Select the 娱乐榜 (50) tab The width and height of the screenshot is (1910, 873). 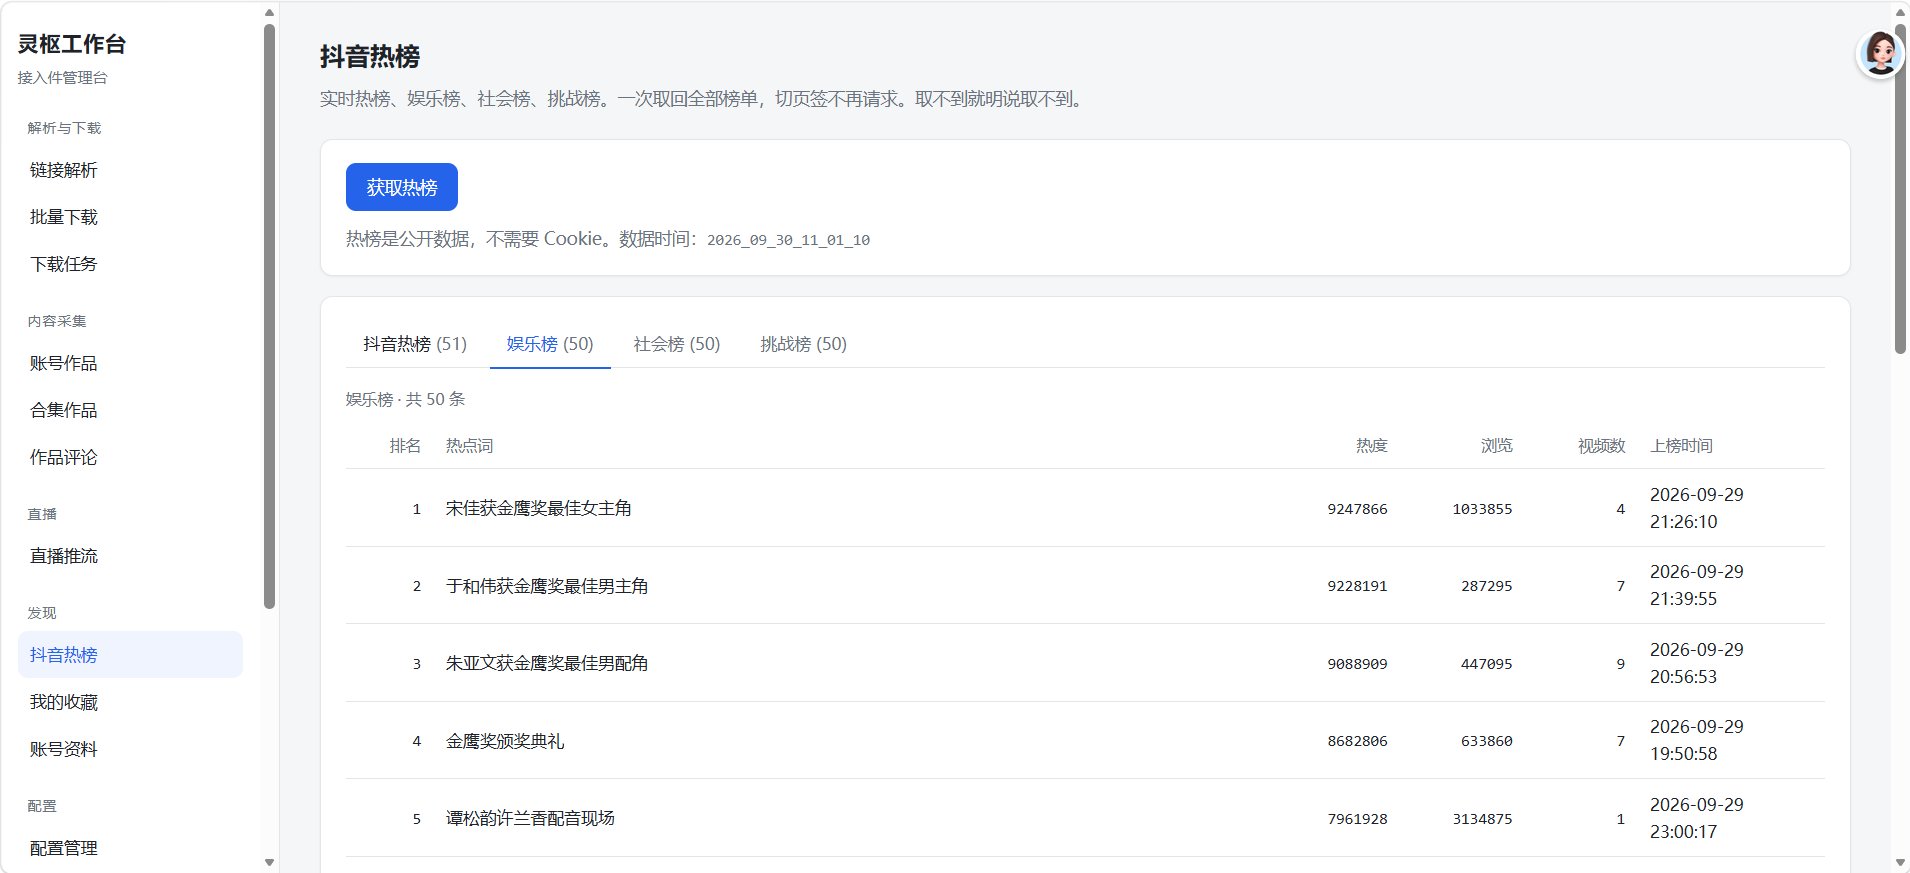tap(549, 344)
